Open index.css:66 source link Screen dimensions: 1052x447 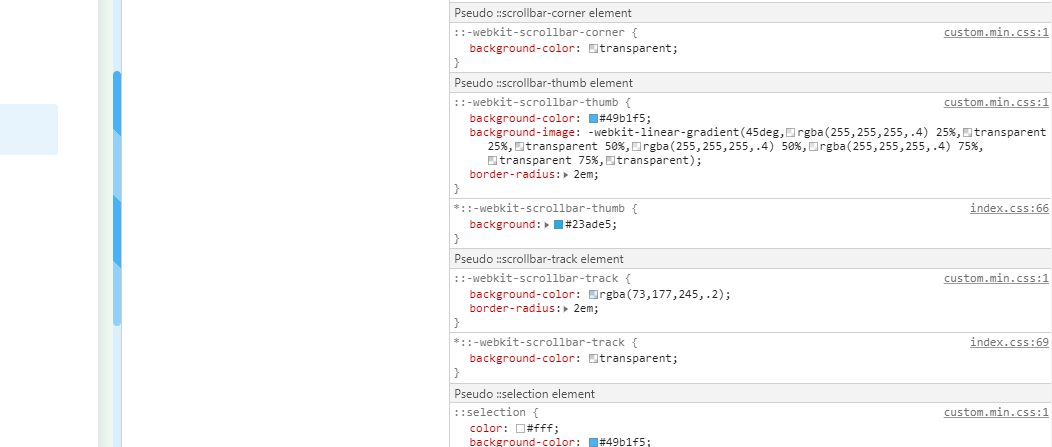[x=1009, y=208]
